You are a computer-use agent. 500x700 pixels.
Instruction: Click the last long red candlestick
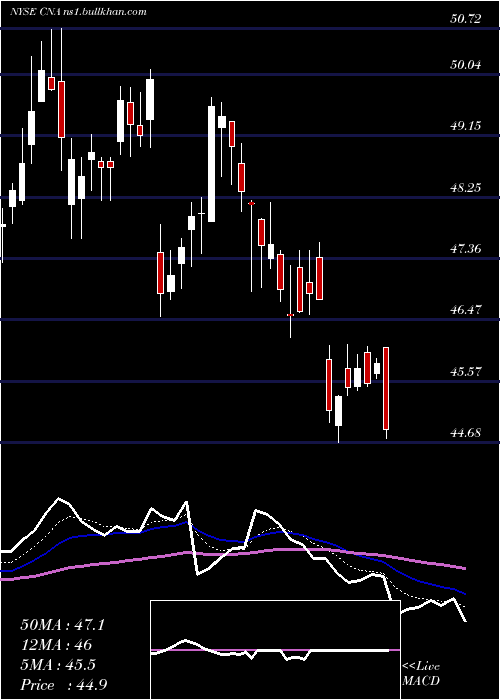pos(387,388)
